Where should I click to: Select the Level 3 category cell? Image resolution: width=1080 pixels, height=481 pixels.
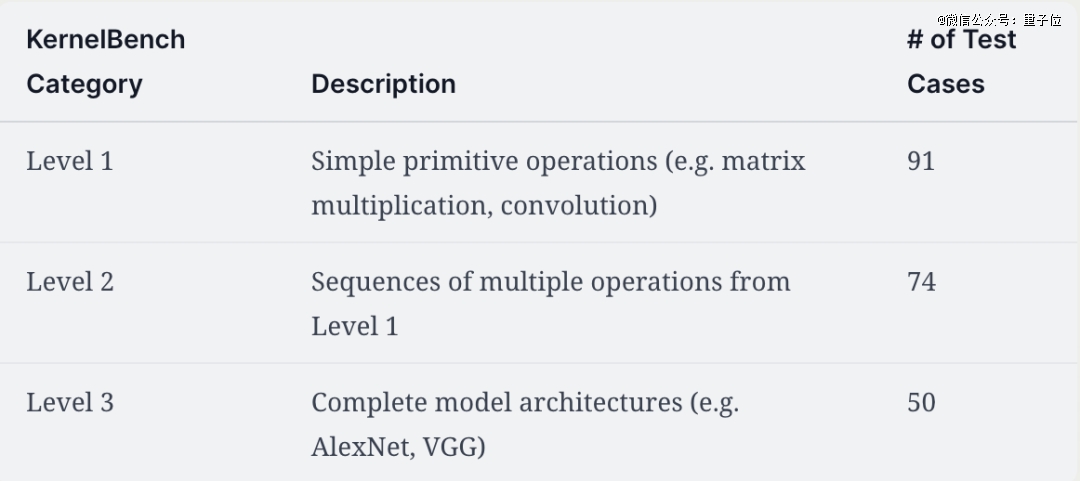70,403
